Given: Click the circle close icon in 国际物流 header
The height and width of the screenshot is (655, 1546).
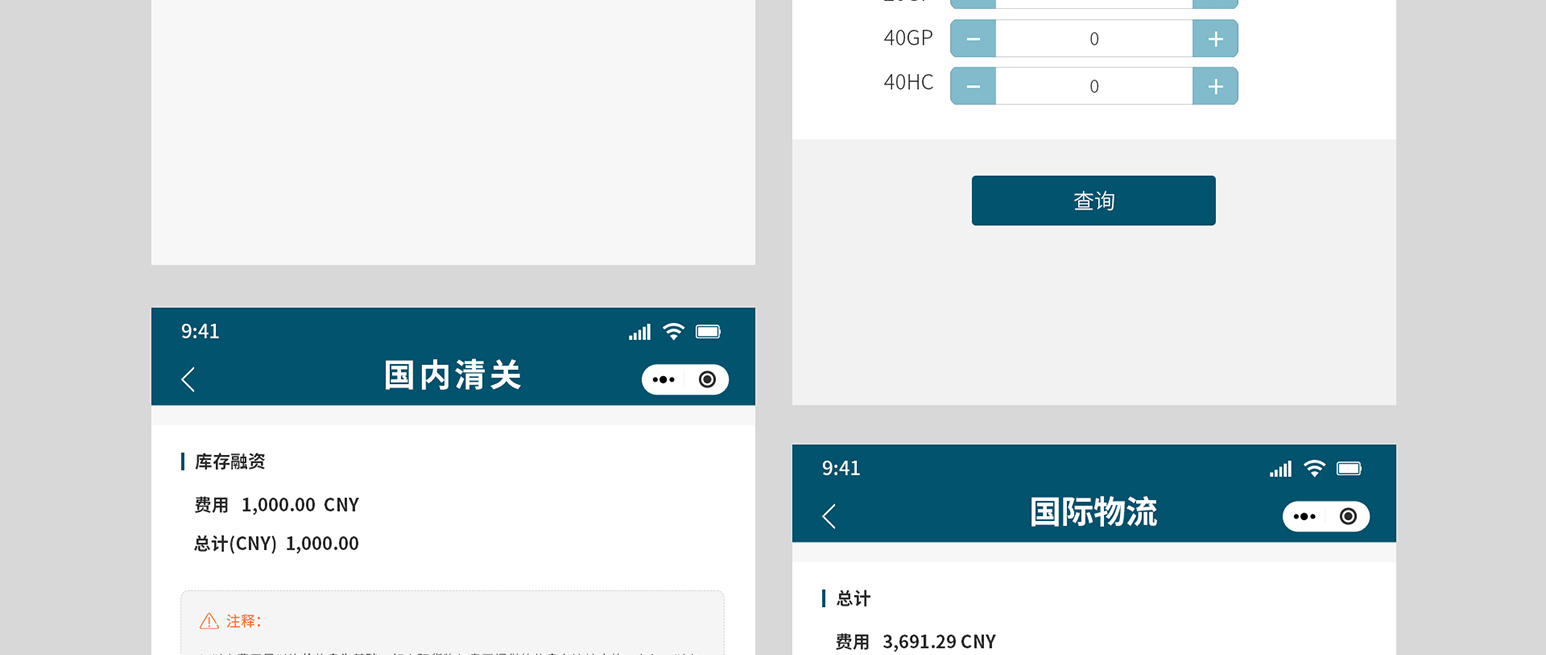Looking at the screenshot, I should pyautogui.click(x=1348, y=517).
